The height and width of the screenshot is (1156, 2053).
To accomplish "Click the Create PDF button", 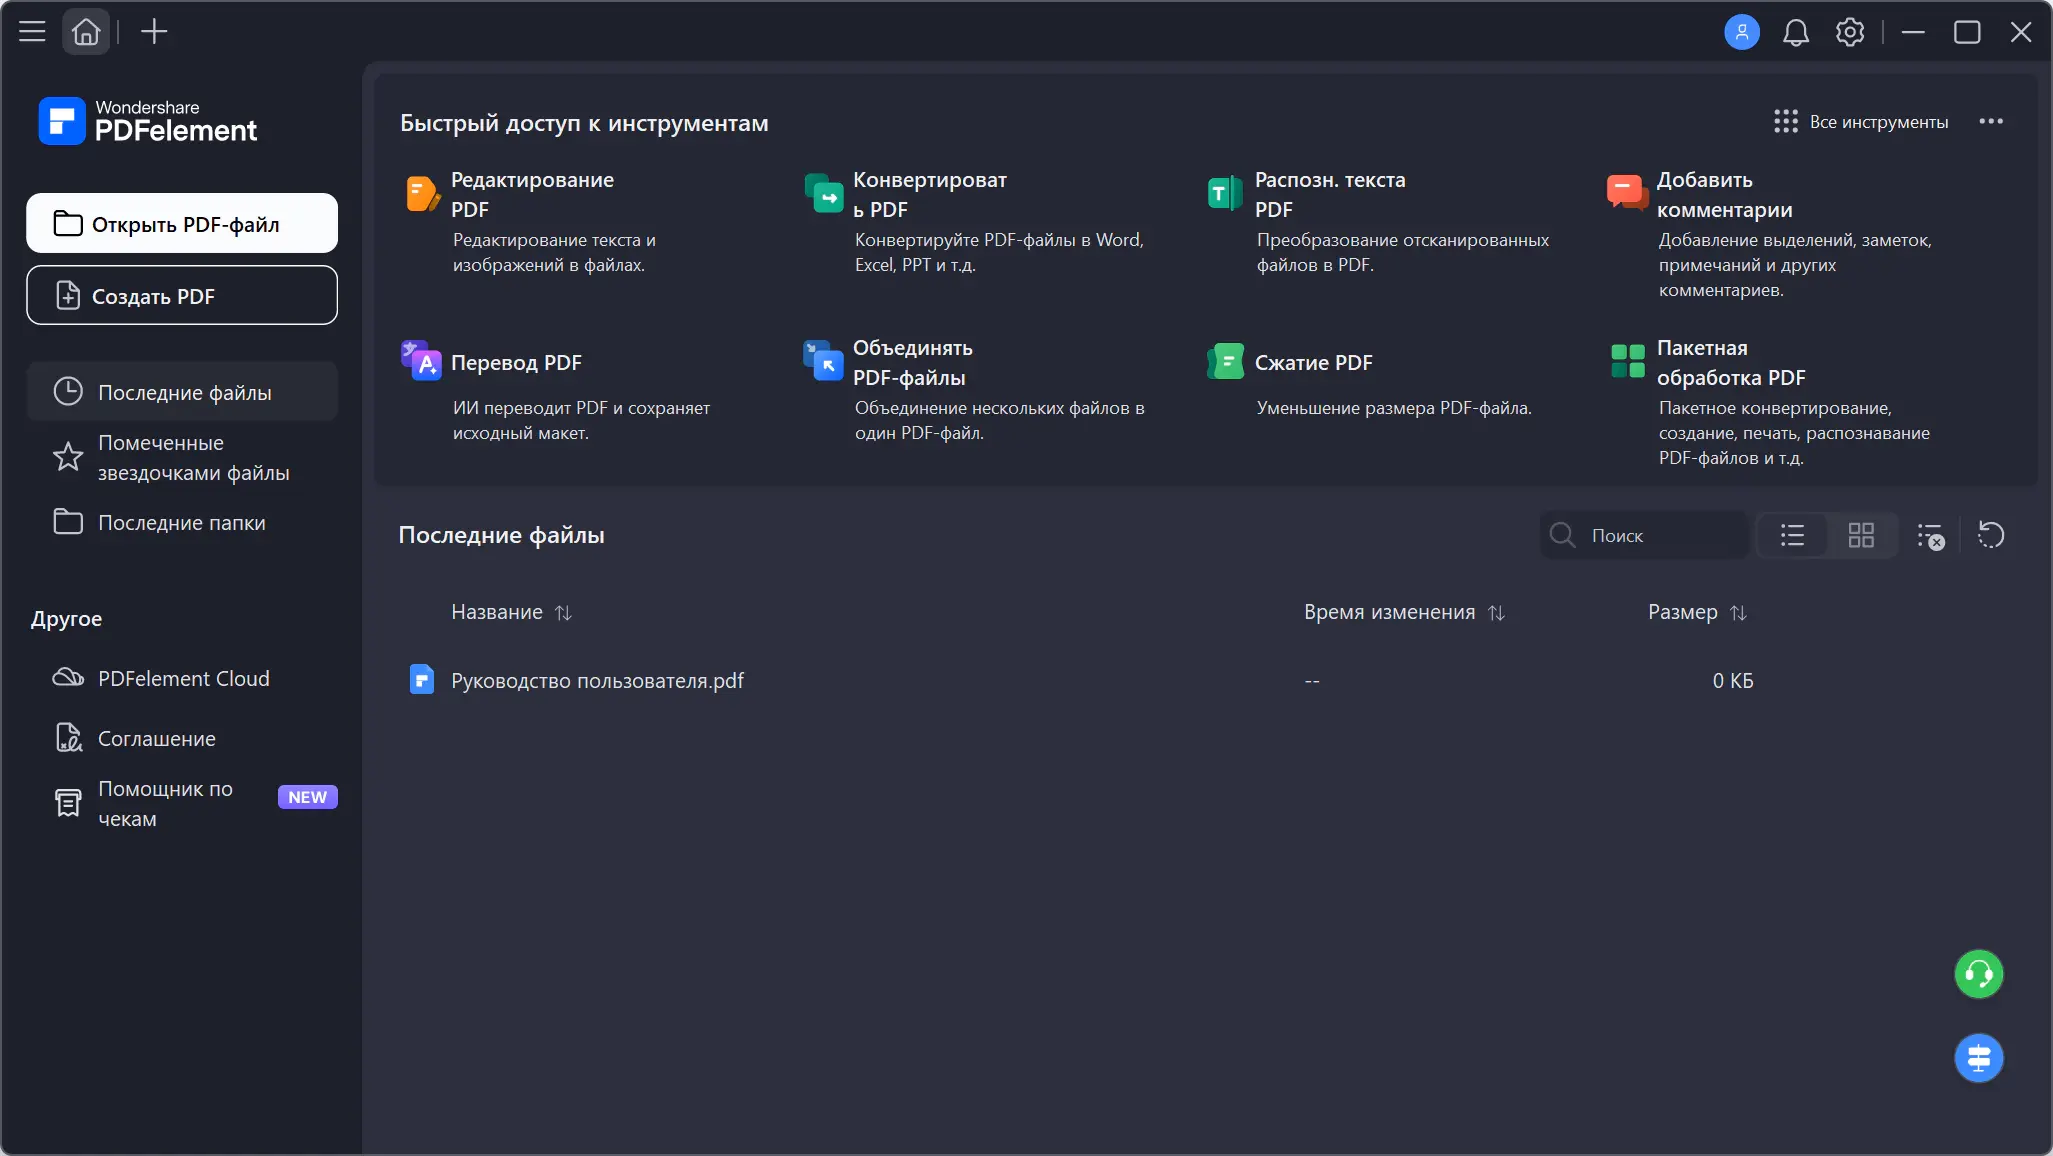I will click(182, 295).
